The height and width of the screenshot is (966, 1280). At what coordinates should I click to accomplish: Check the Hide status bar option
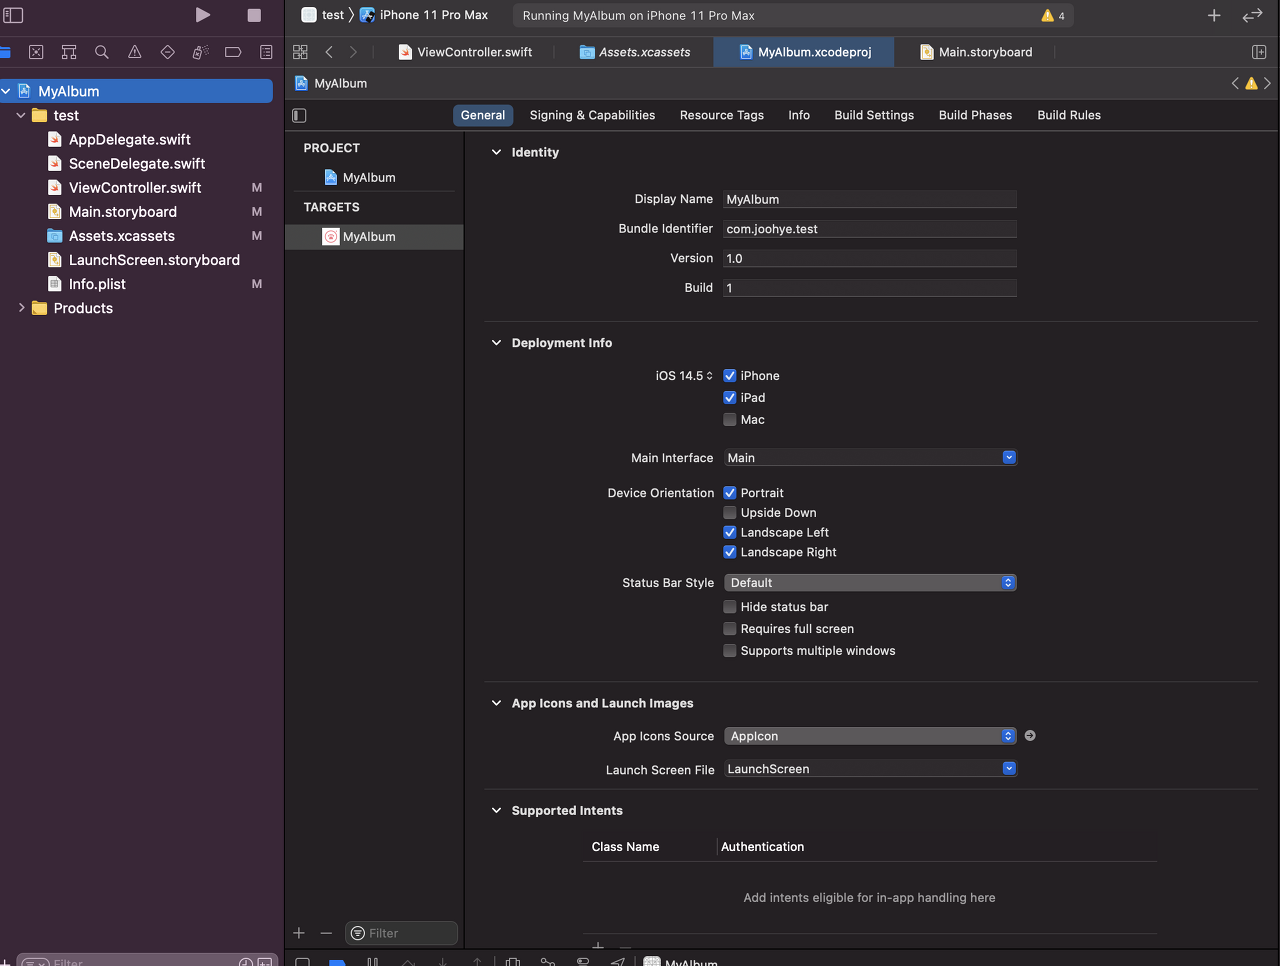point(730,607)
